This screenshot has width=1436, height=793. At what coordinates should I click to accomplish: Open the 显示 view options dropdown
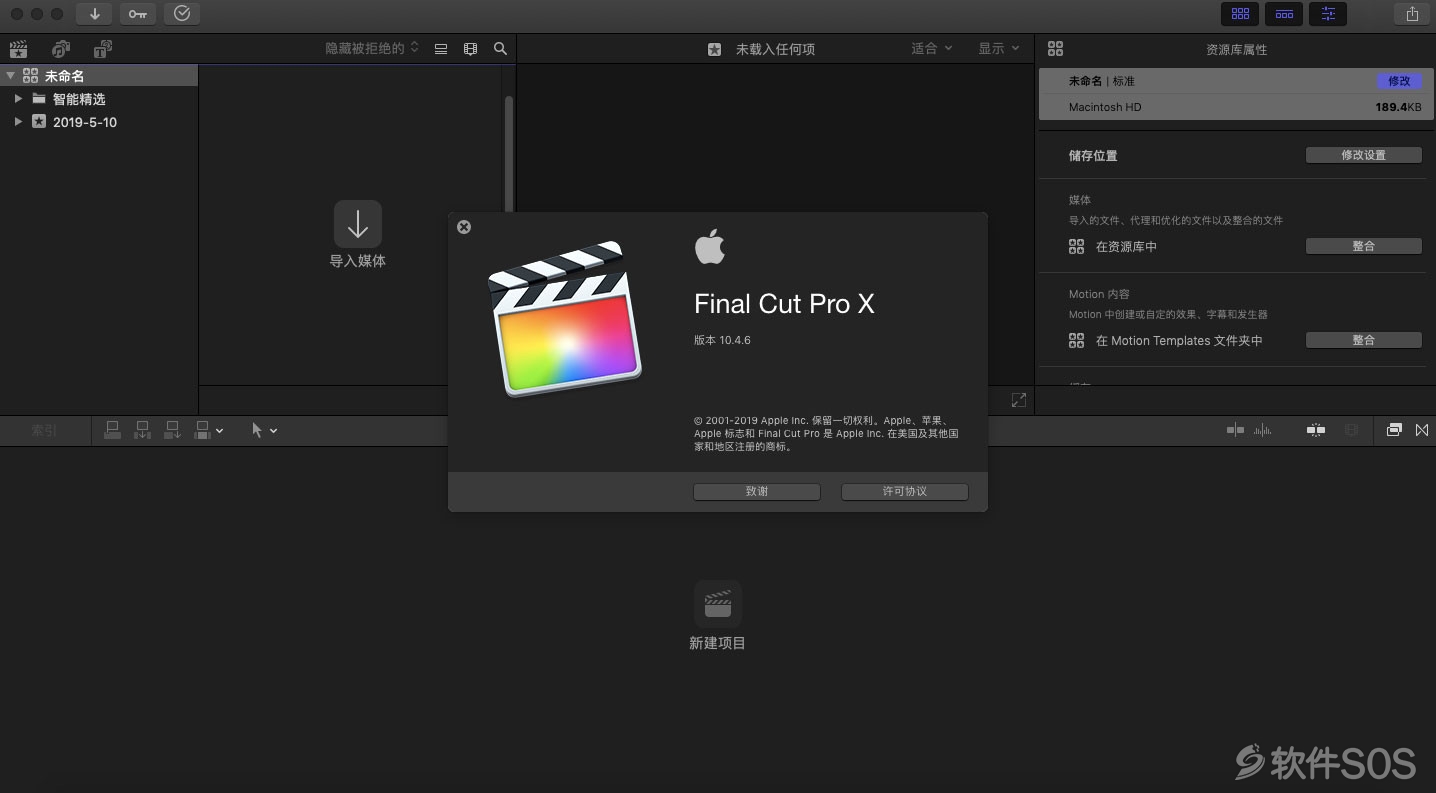[x=999, y=48]
